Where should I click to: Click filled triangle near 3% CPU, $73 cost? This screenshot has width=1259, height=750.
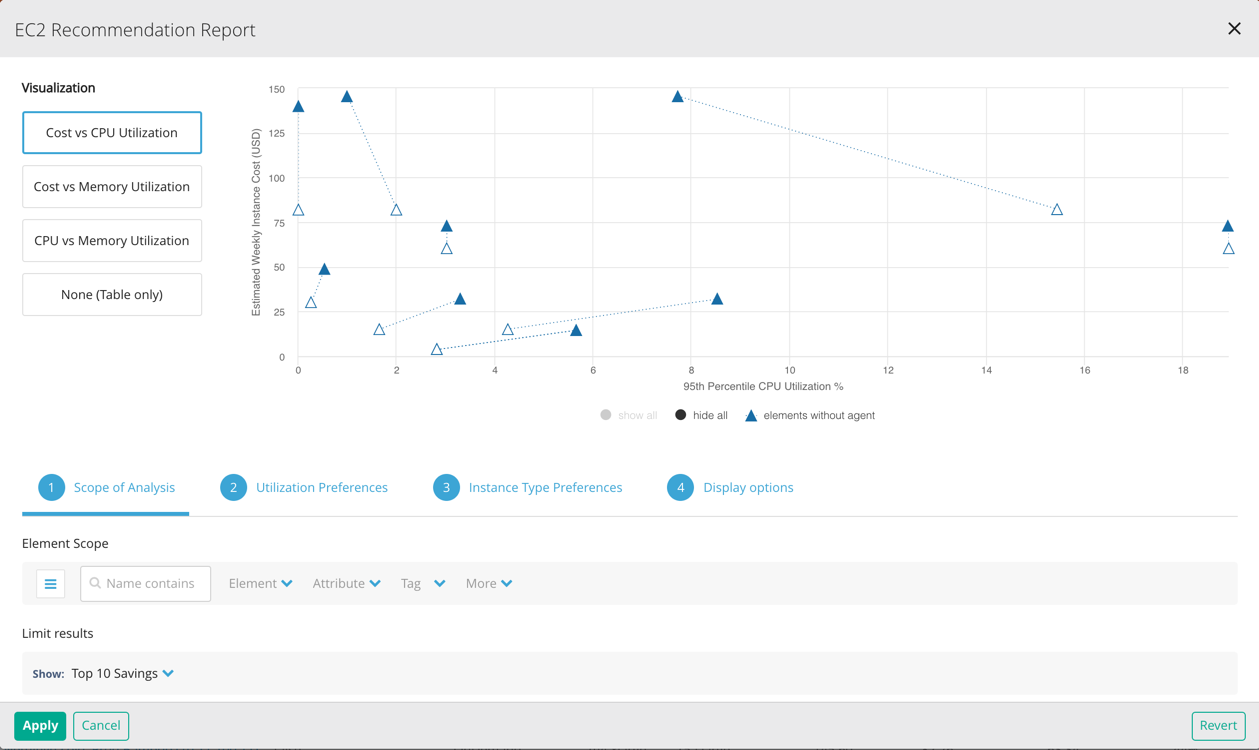point(447,226)
